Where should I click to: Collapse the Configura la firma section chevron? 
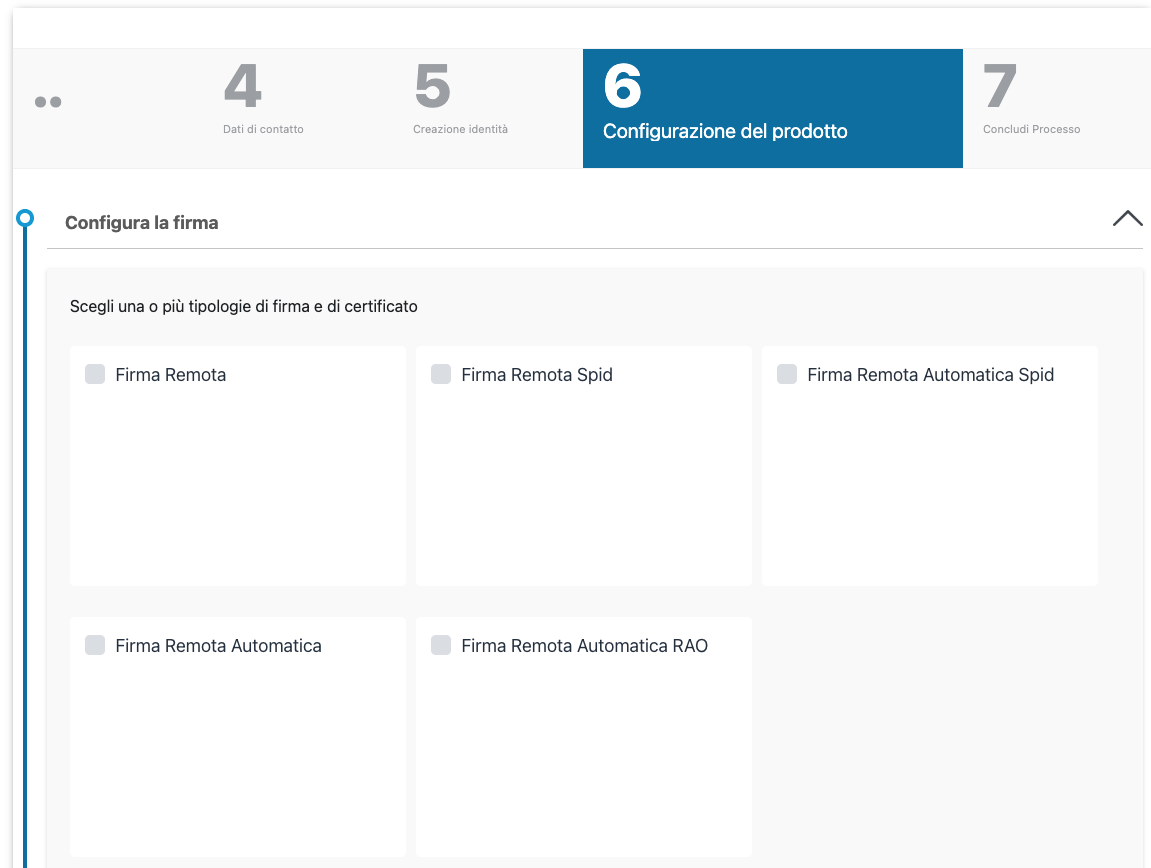pyautogui.click(x=1127, y=219)
